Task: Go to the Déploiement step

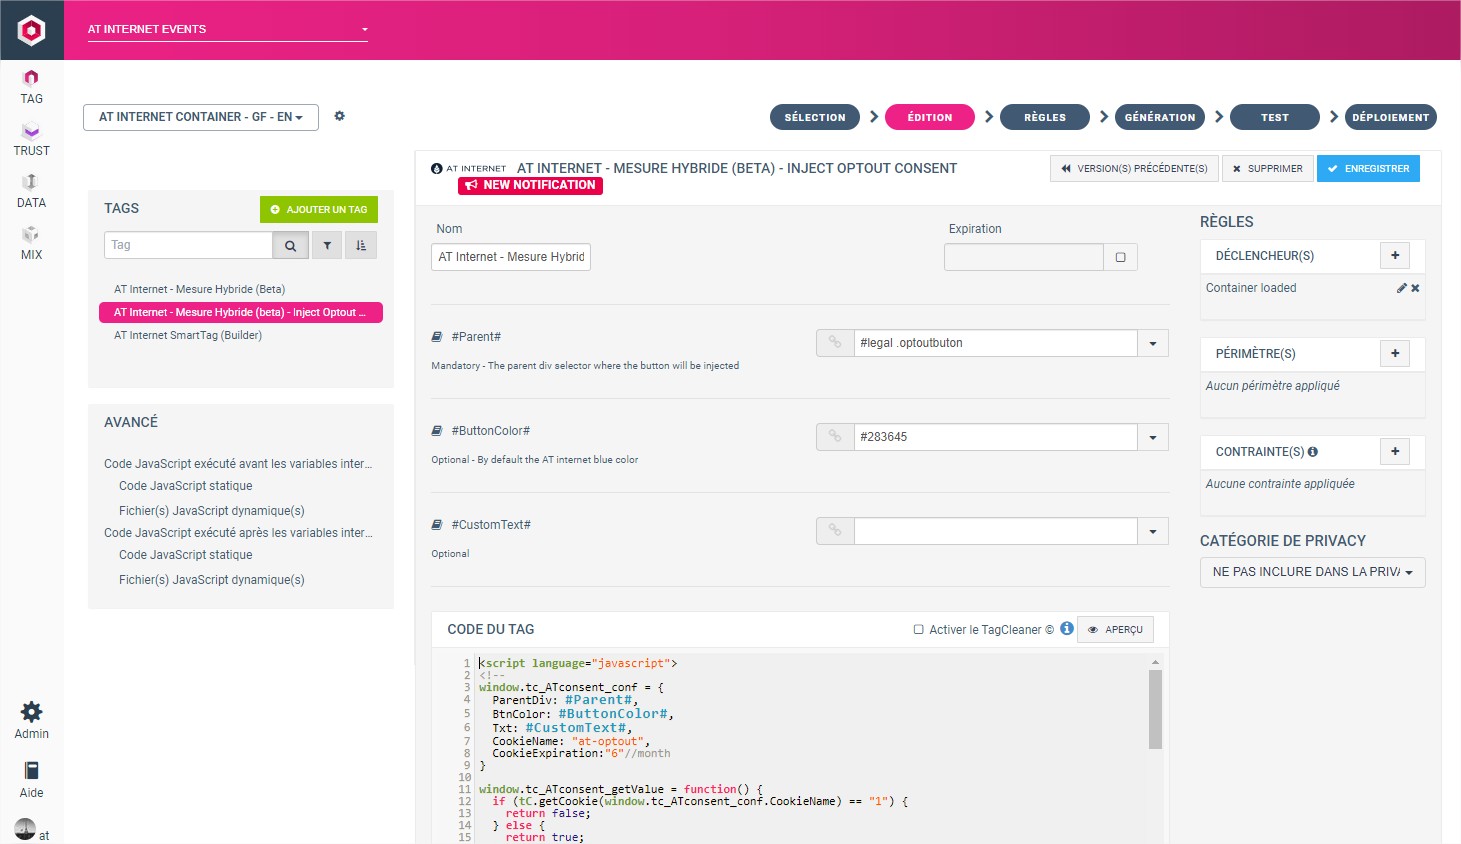Action: coord(1390,117)
